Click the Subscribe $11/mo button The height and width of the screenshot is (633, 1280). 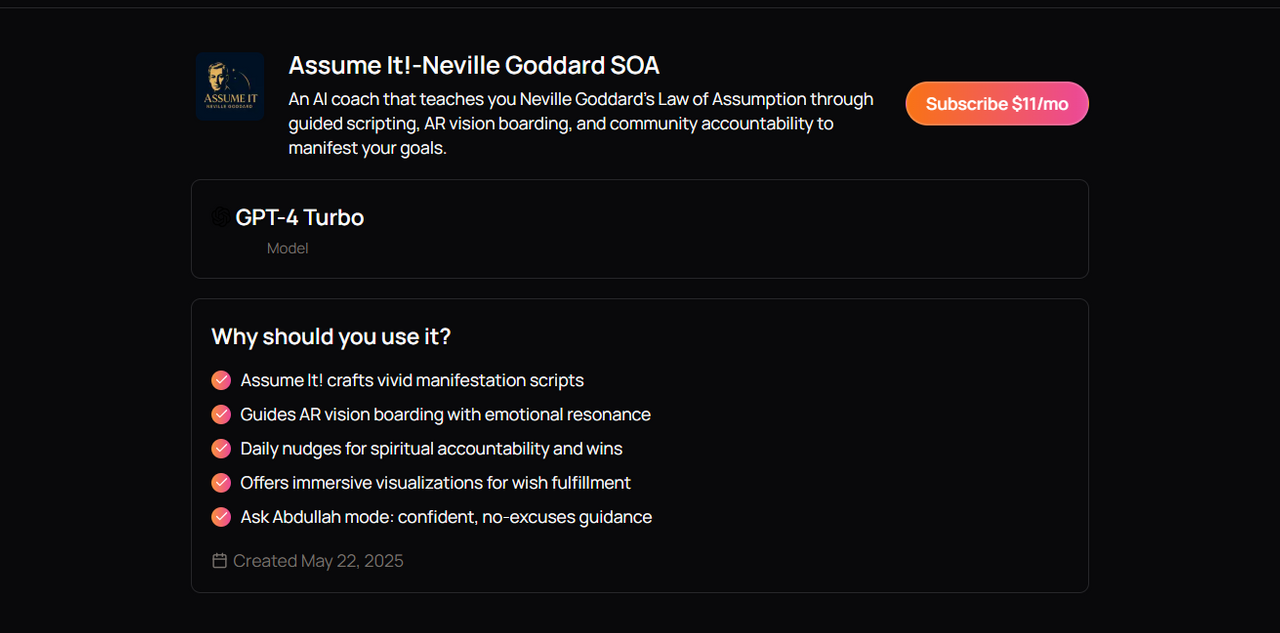[997, 104]
